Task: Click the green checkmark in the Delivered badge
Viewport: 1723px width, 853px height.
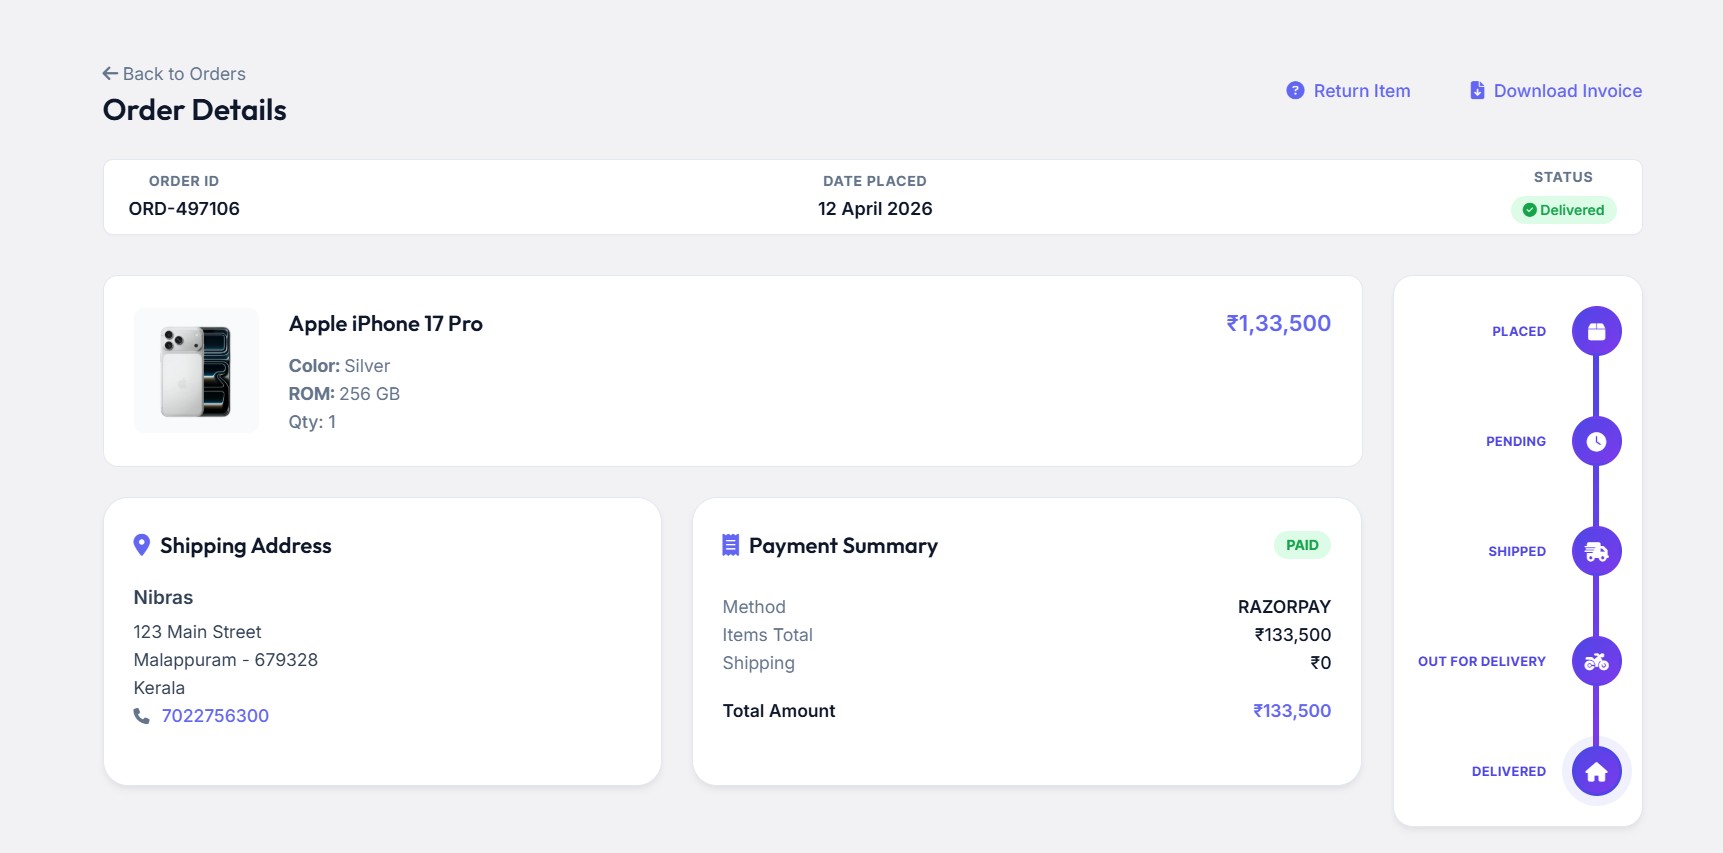Action: pyautogui.click(x=1529, y=210)
